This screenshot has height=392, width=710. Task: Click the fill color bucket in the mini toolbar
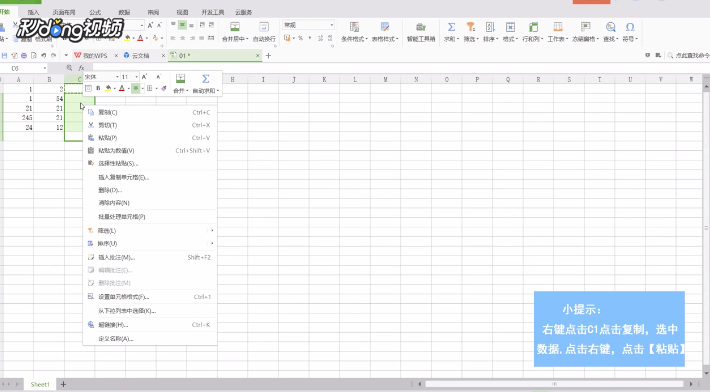click(x=108, y=88)
